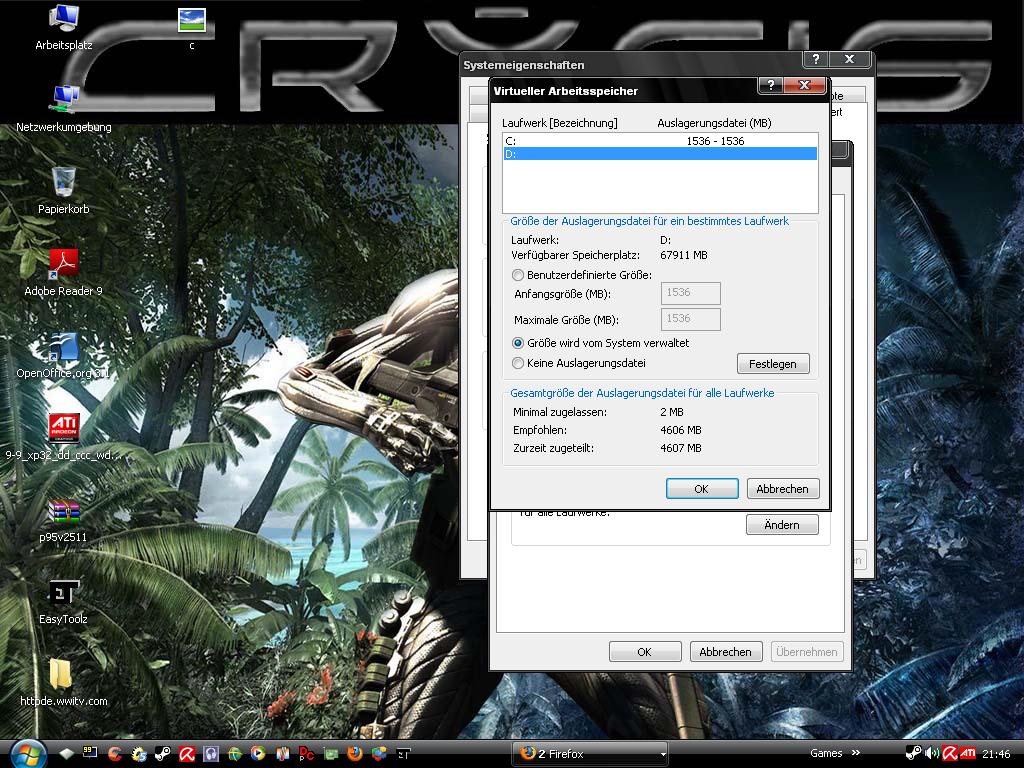Open the Netzwerkumgebung desktop icon

[64, 108]
